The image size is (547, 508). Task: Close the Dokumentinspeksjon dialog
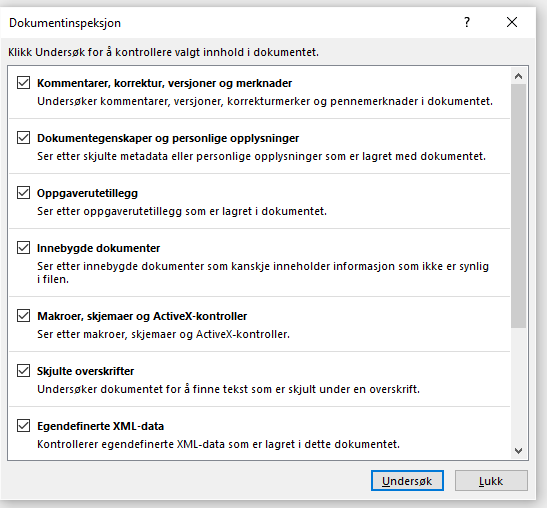pos(512,22)
